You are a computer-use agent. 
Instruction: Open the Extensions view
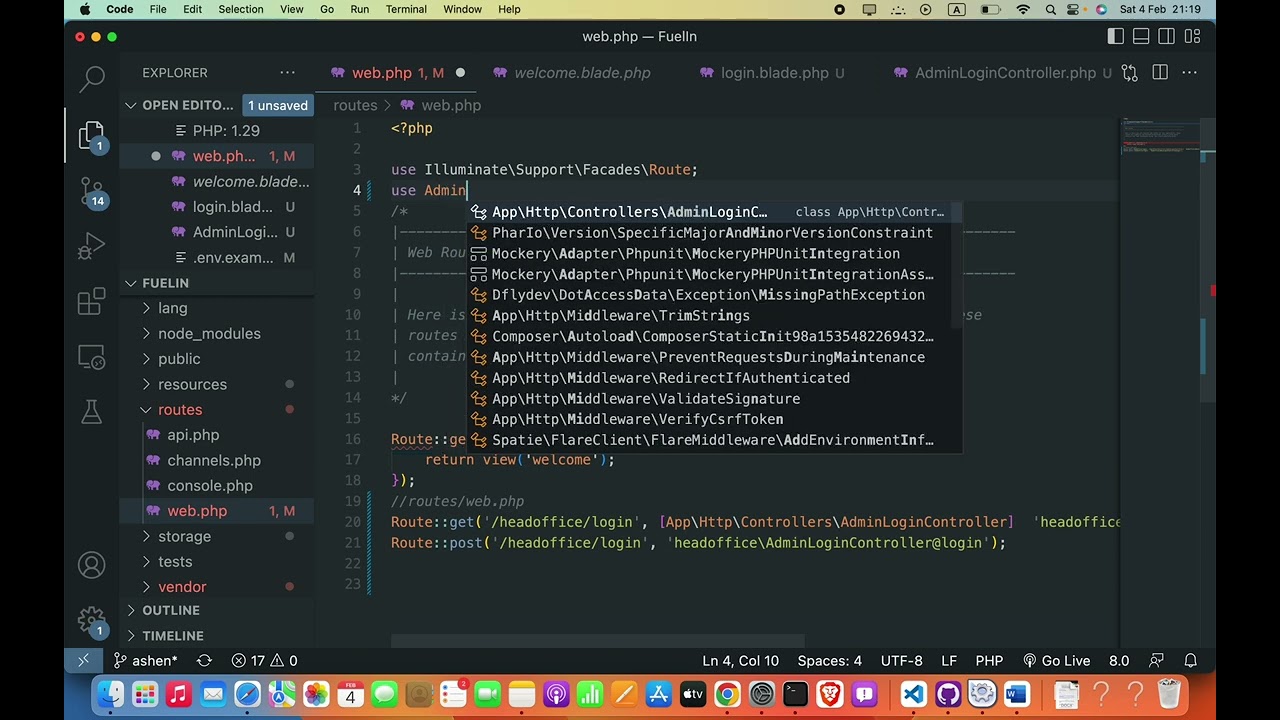point(92,301)
